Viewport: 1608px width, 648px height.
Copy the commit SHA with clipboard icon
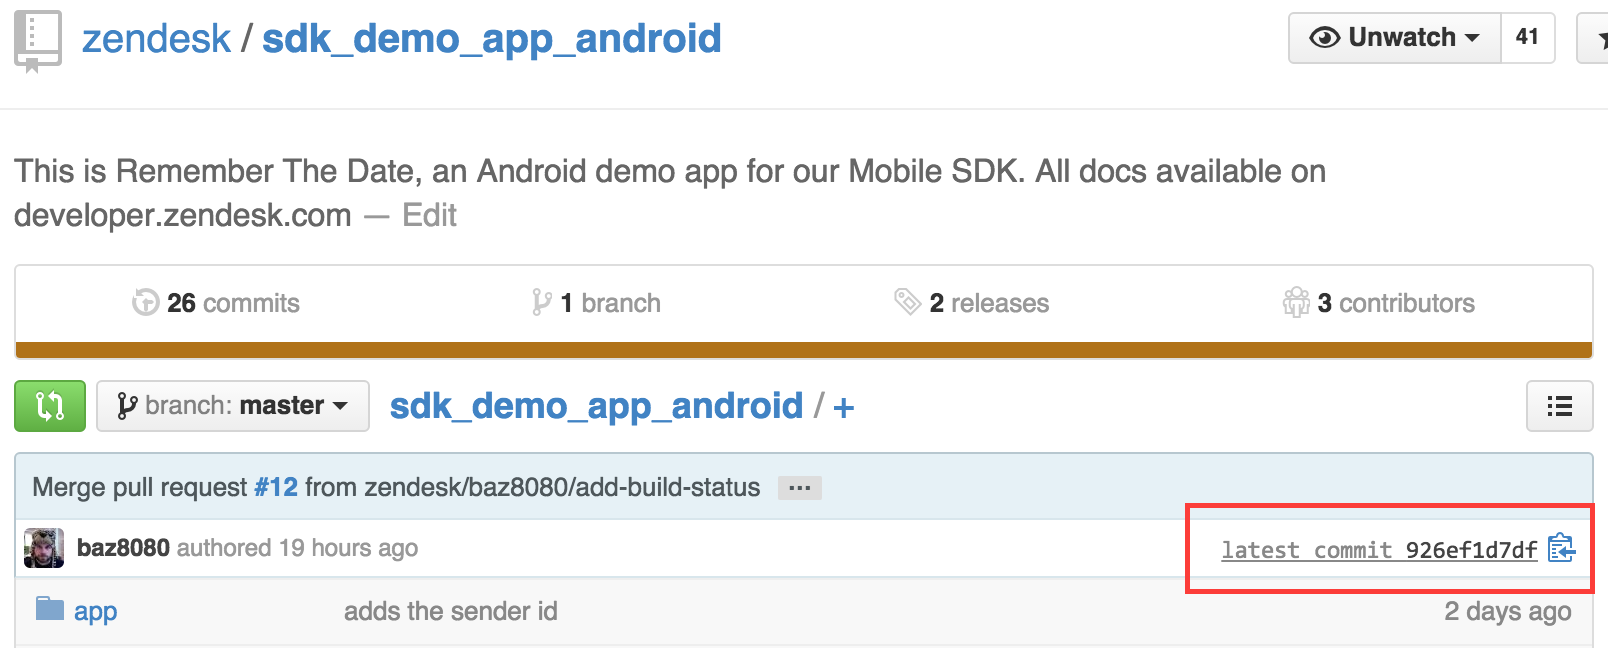pyautogui.click(x=1562, y=548)
